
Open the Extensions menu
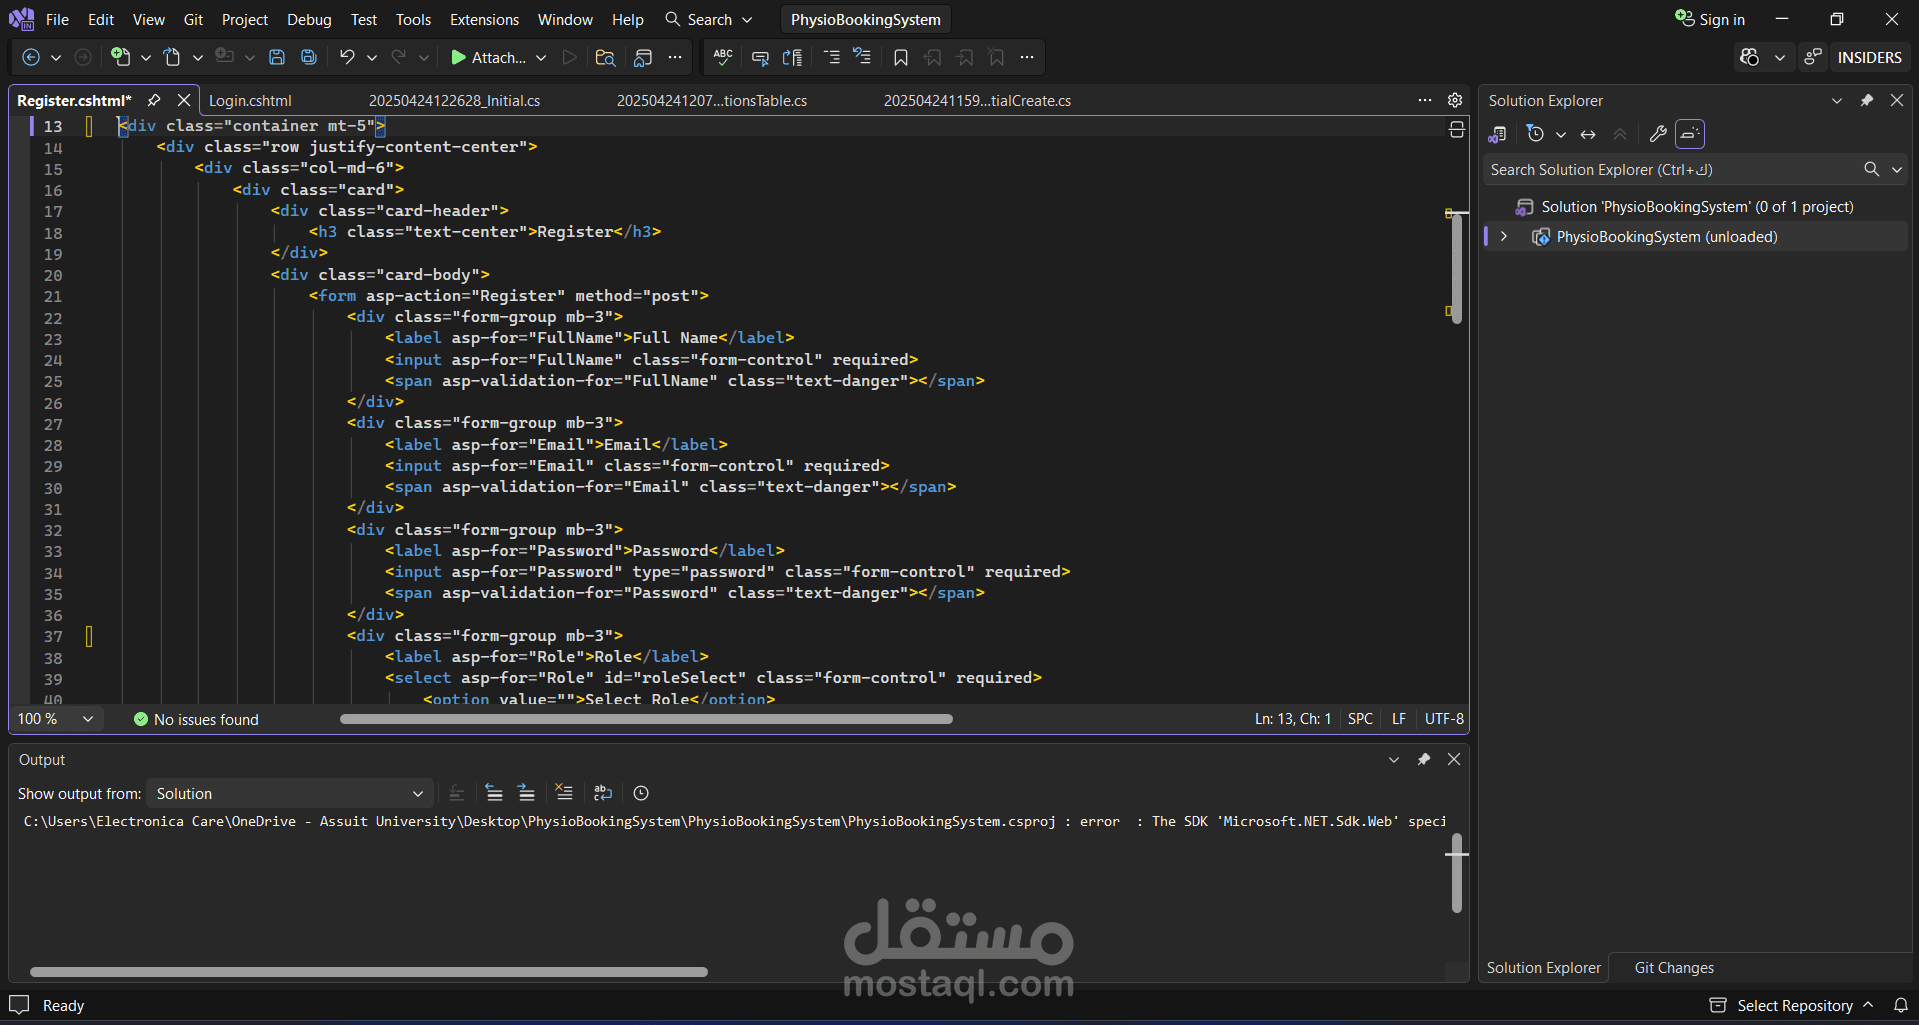point(484,19)
